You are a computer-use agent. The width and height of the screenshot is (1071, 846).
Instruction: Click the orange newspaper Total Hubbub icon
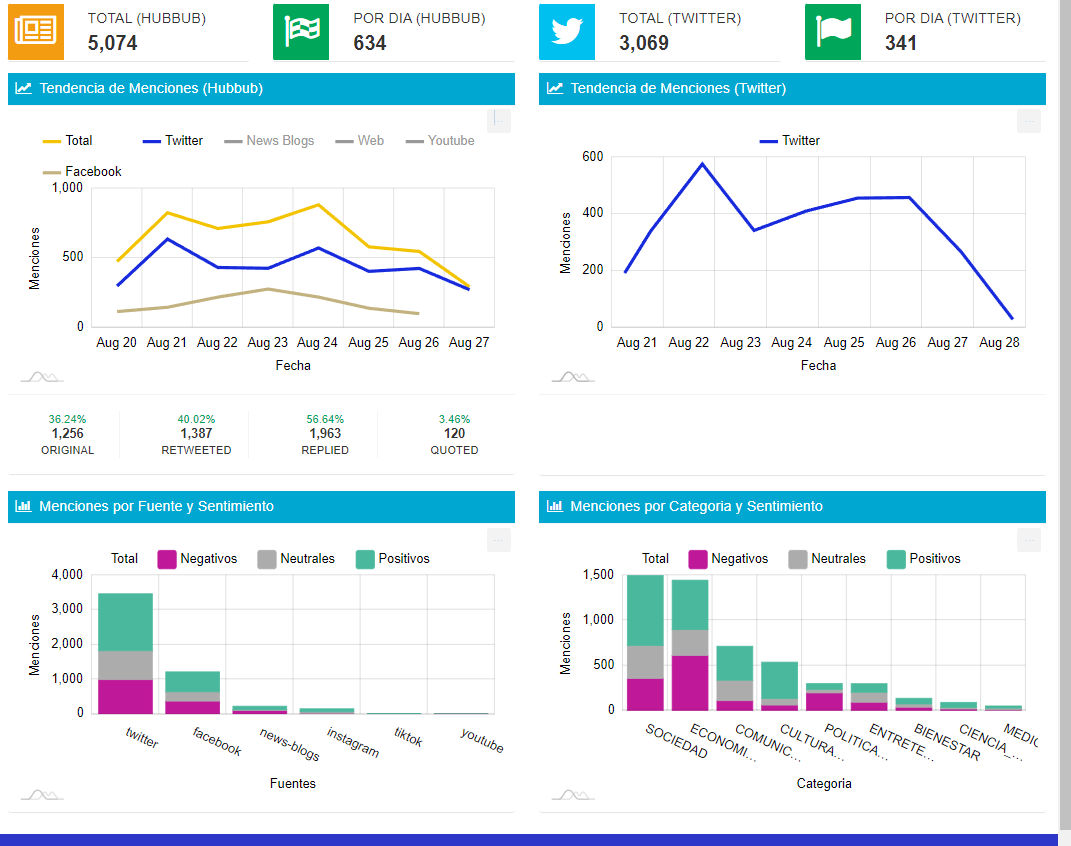click(36, 31)
